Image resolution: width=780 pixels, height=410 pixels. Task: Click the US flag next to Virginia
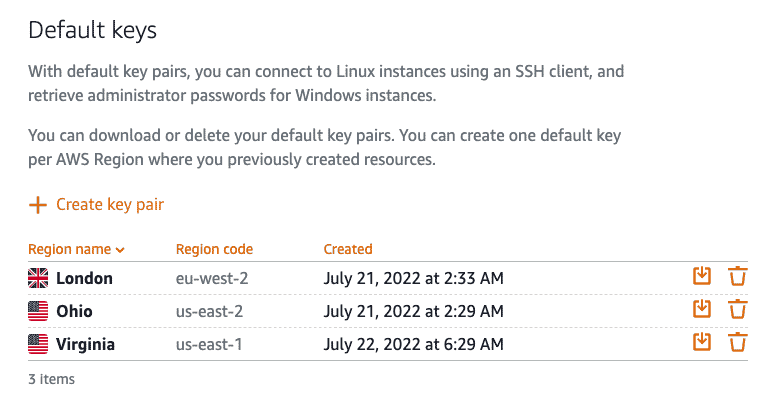tap(38, 344)
